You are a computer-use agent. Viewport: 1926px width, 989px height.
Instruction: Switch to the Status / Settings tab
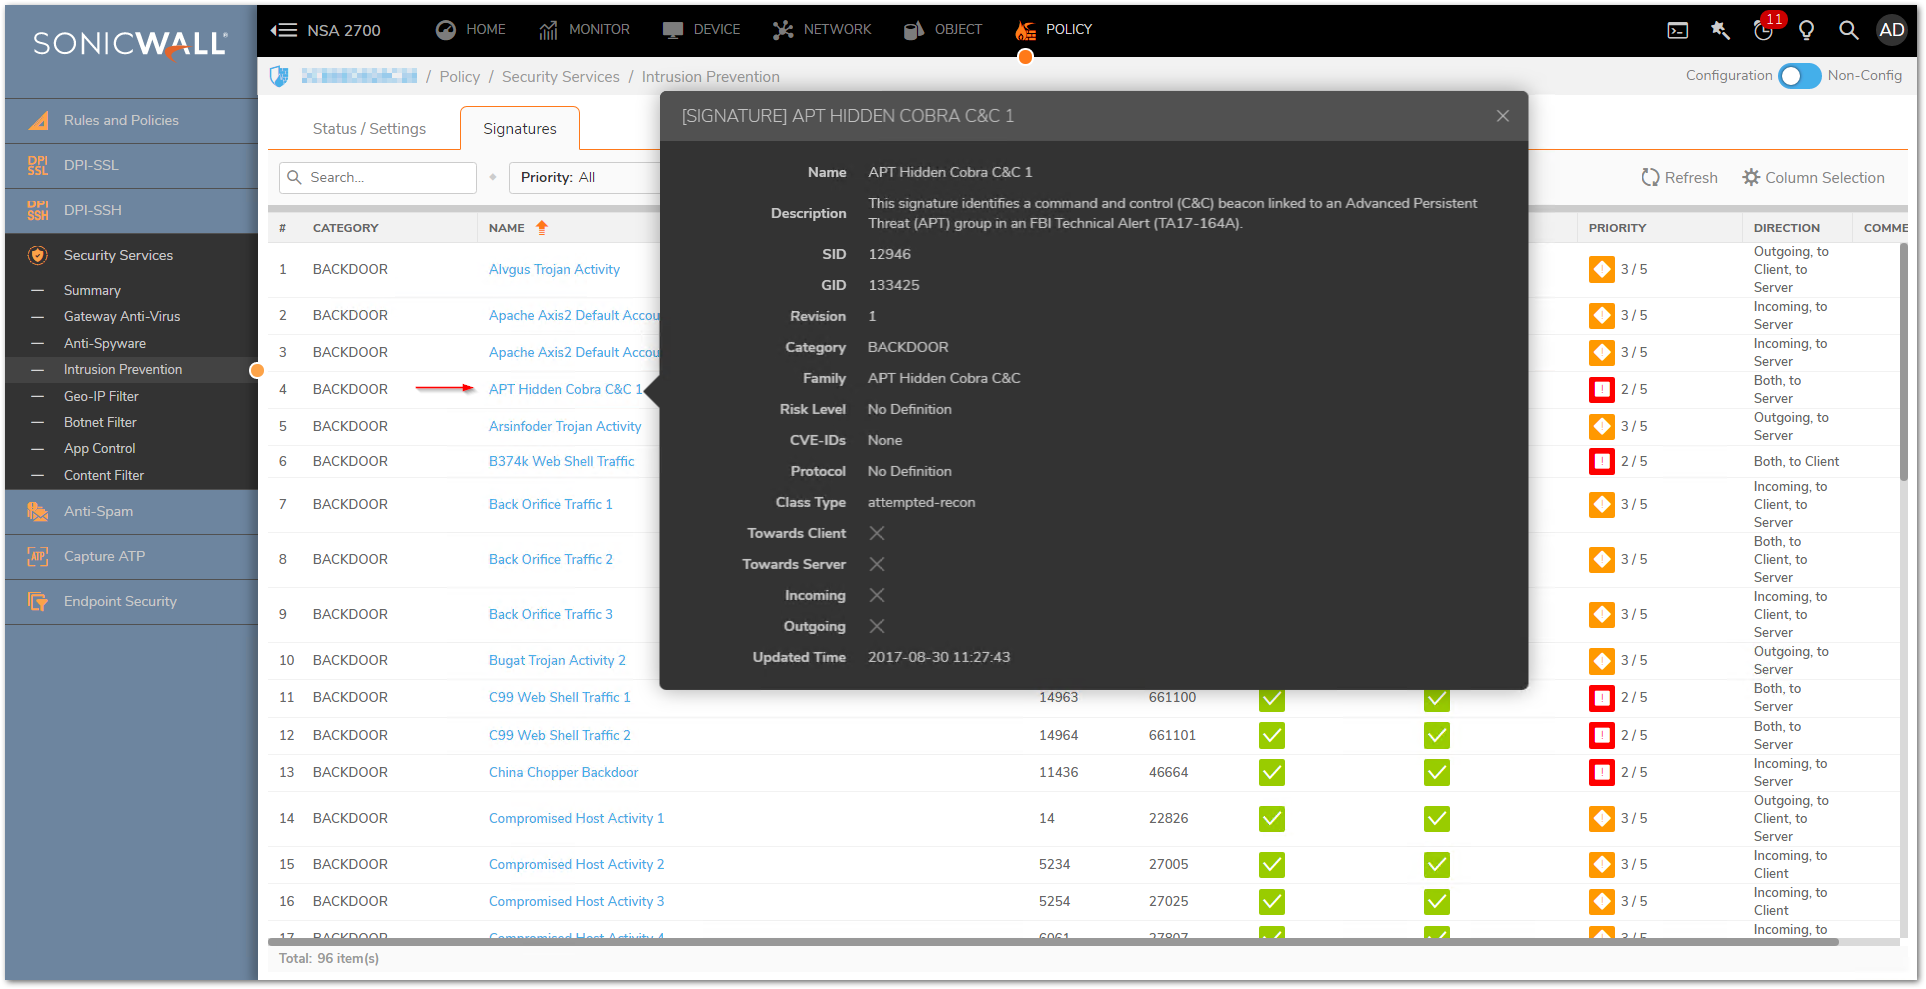tap(369, 129)
